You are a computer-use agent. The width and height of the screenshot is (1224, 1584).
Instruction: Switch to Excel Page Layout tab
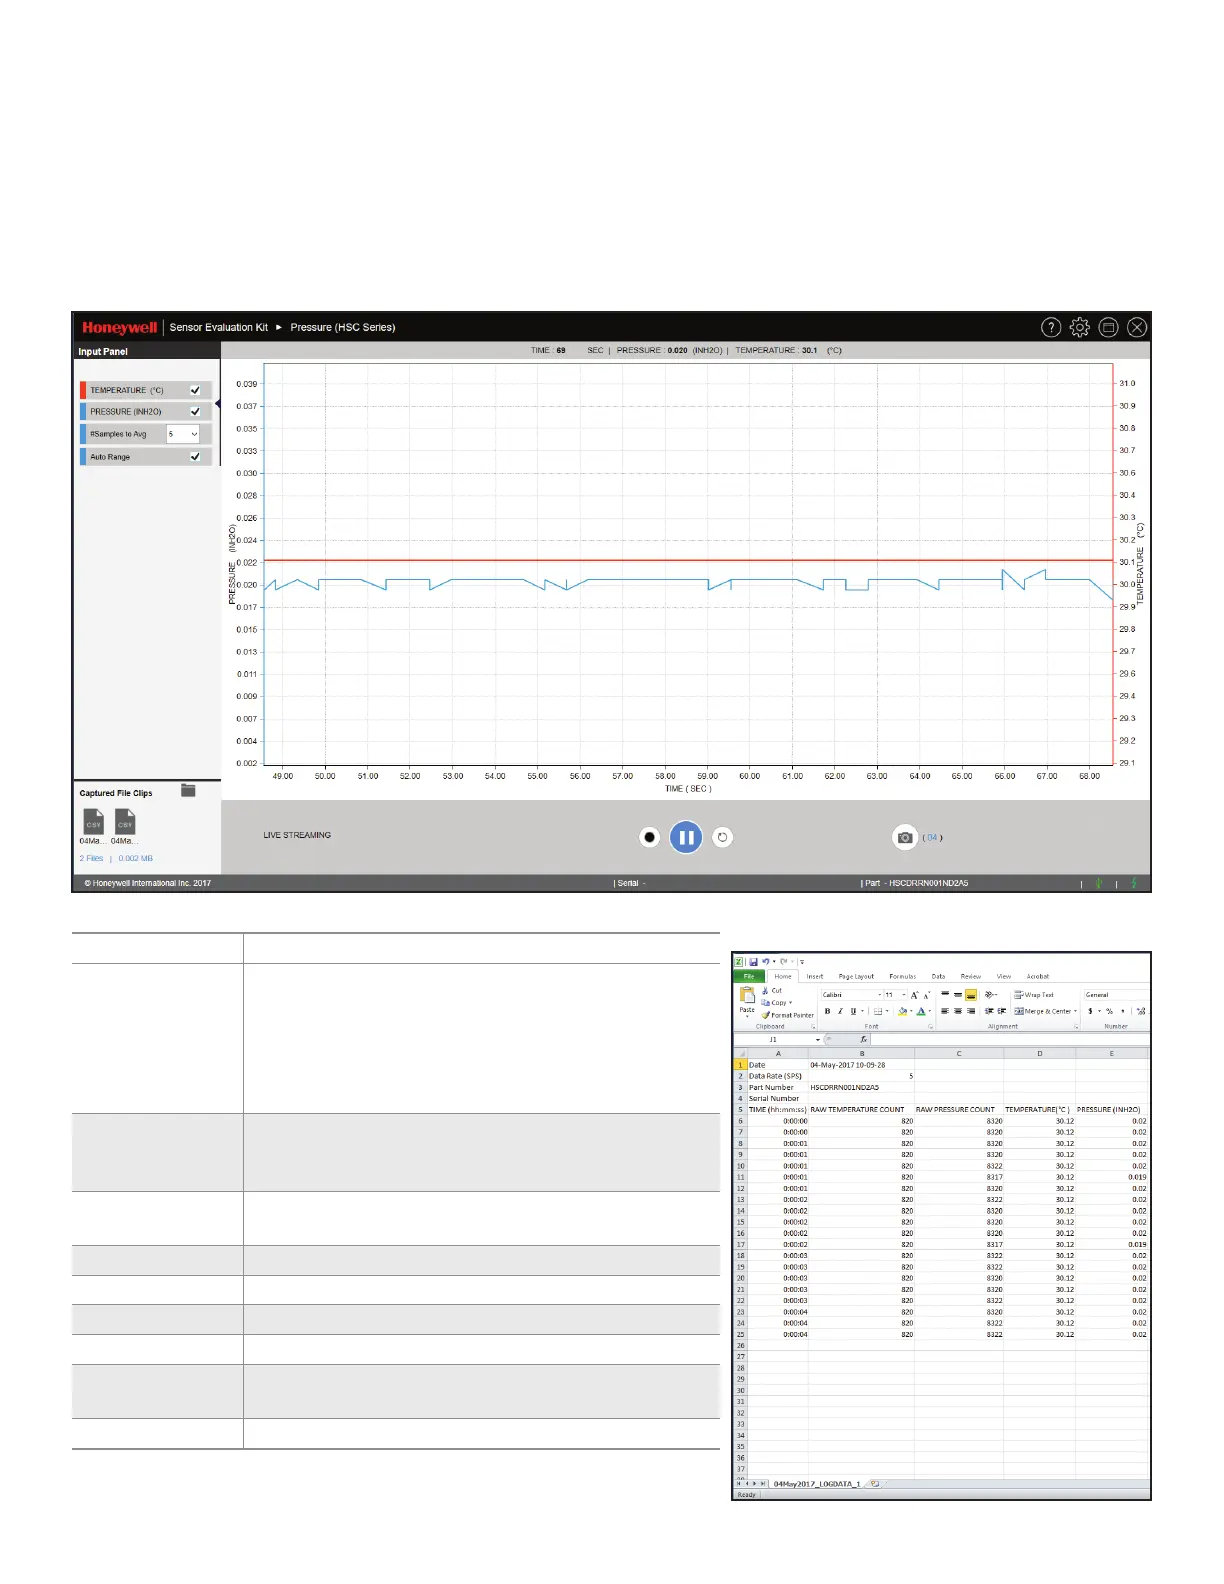[856, 976]
